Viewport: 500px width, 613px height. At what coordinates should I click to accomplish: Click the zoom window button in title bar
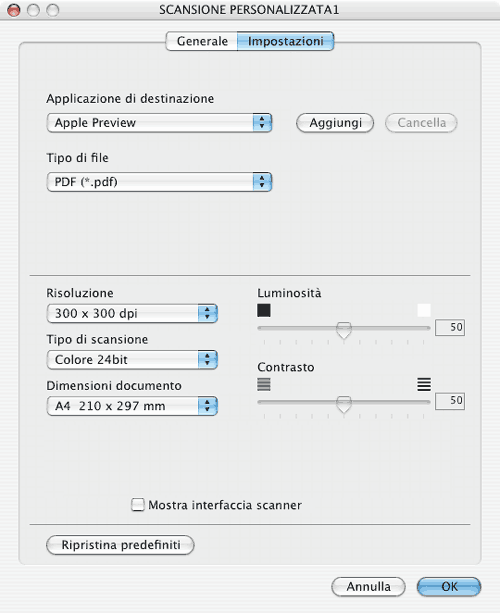(x=53, y=10)
